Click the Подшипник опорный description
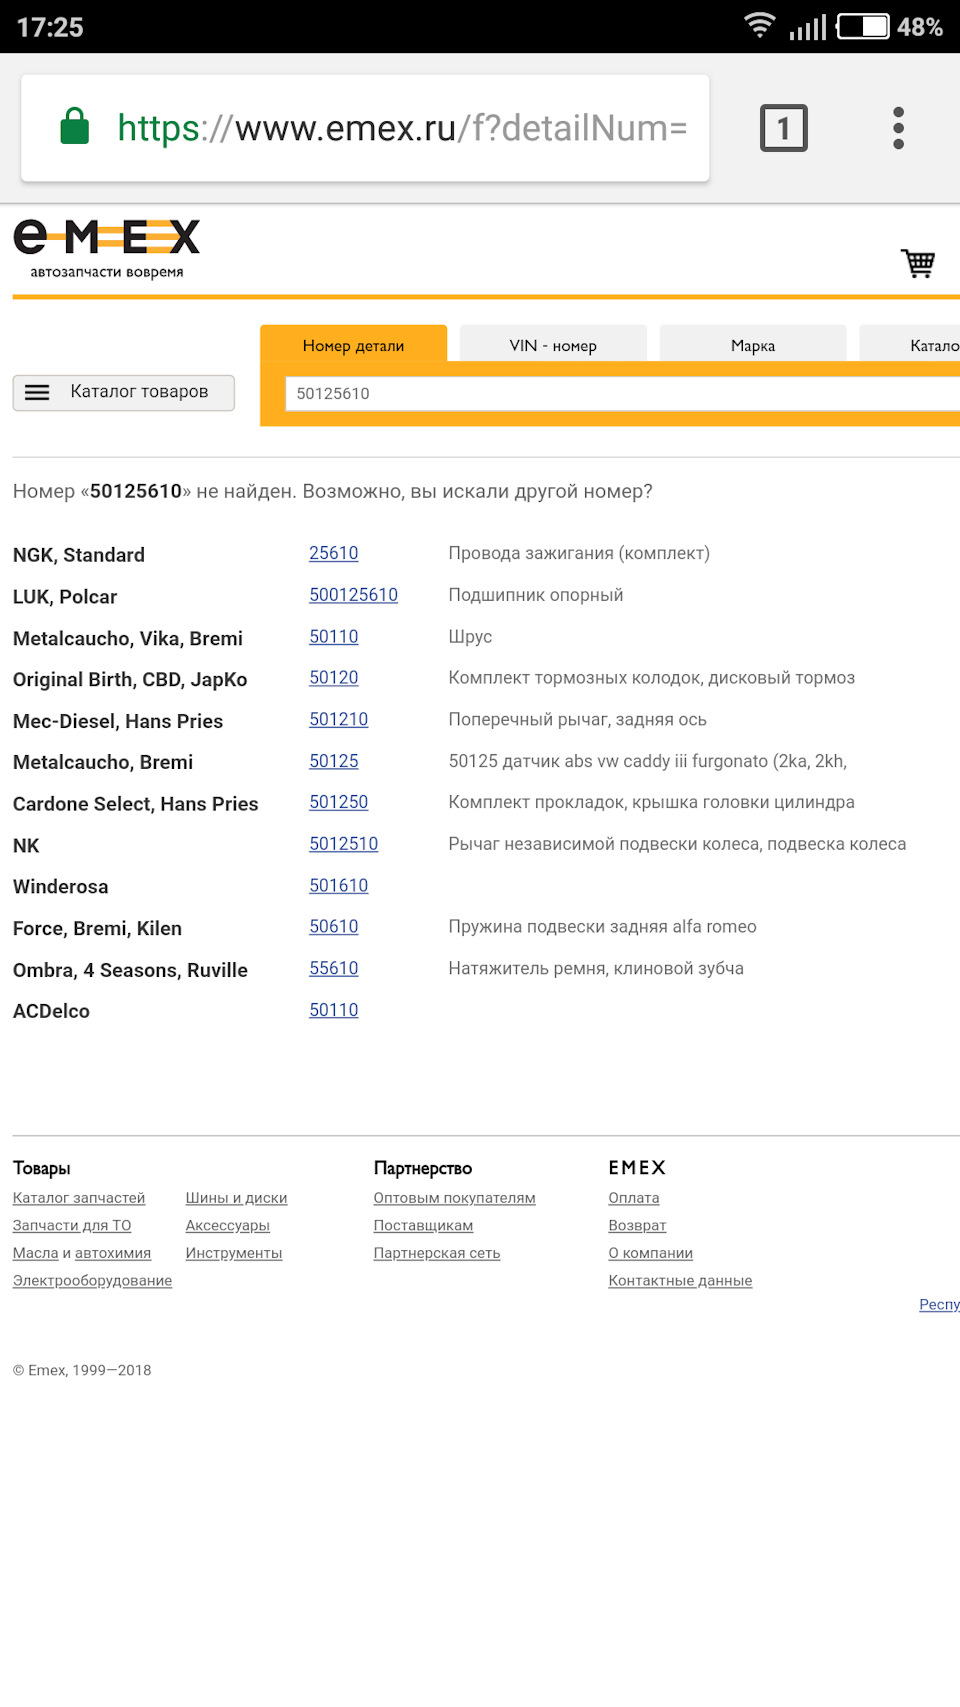The width and height of the screenshot is (960, 1707). [536, 595]
